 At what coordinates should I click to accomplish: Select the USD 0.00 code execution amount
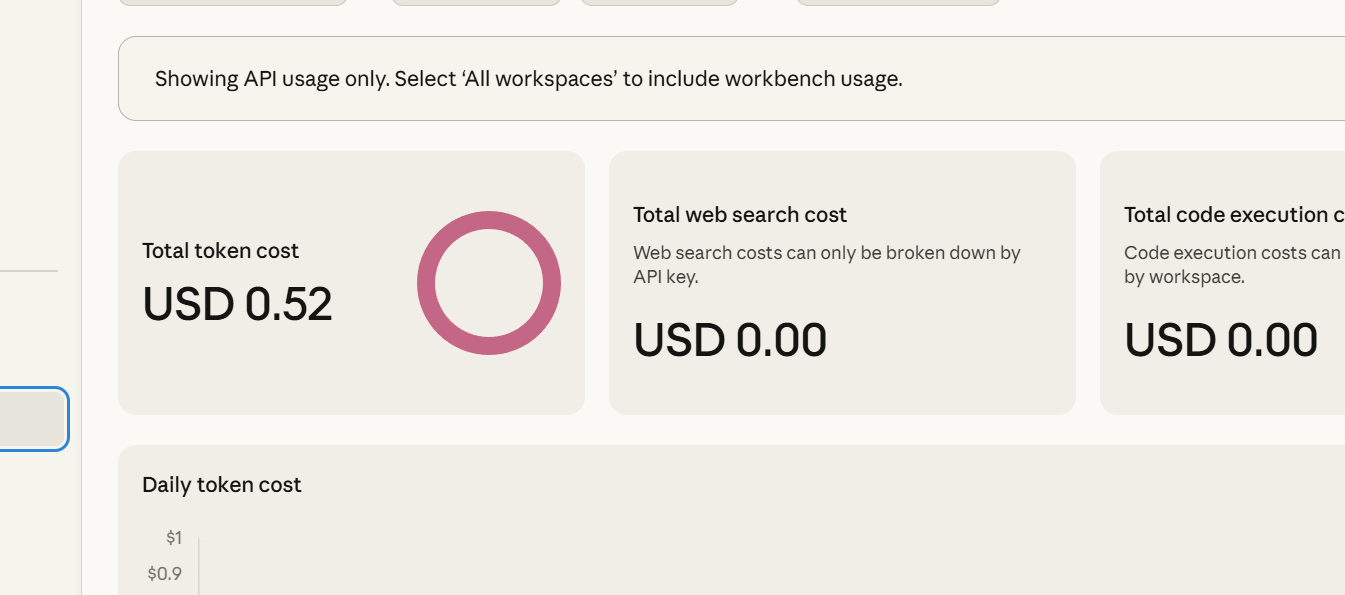(1221, 340)
